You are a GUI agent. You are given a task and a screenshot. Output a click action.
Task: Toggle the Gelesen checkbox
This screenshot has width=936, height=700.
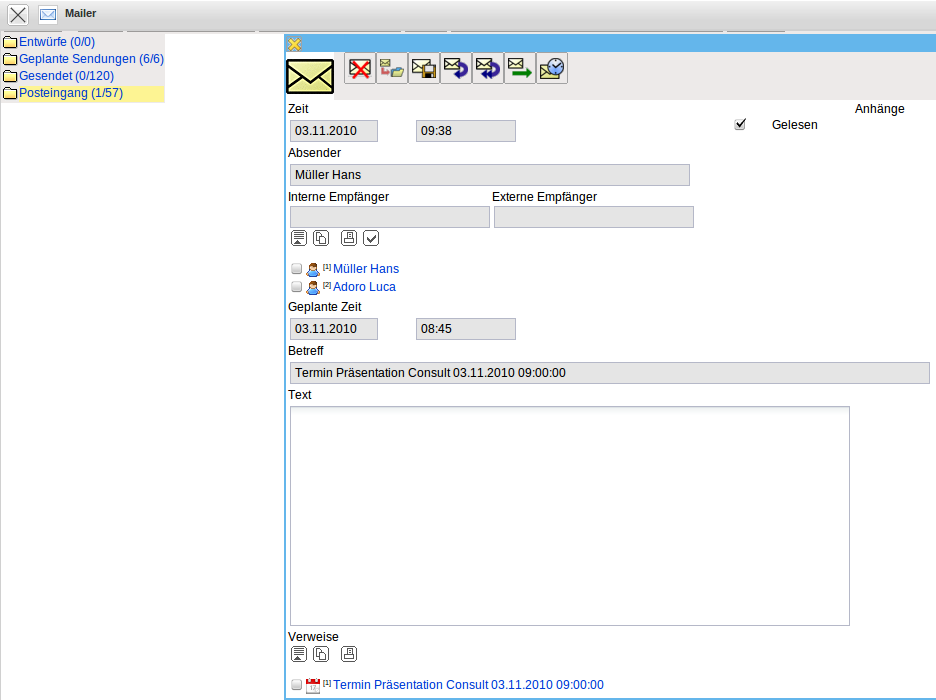tap(740, 125)
